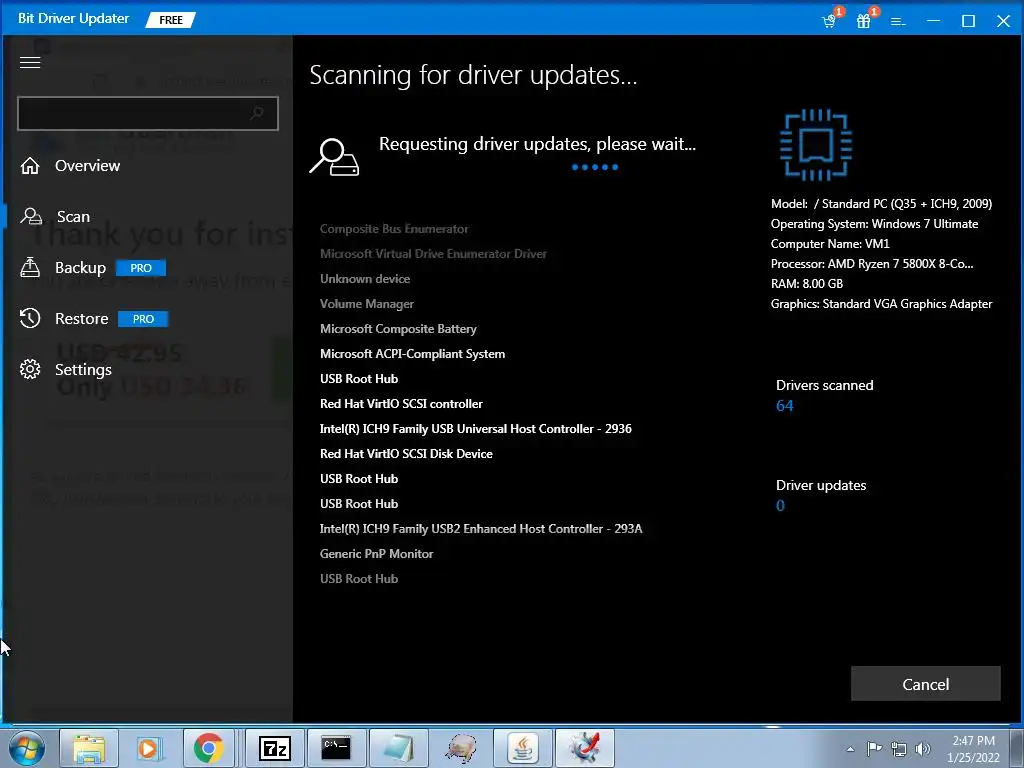Open the taskbar clock and date

(x=973, y=749)
